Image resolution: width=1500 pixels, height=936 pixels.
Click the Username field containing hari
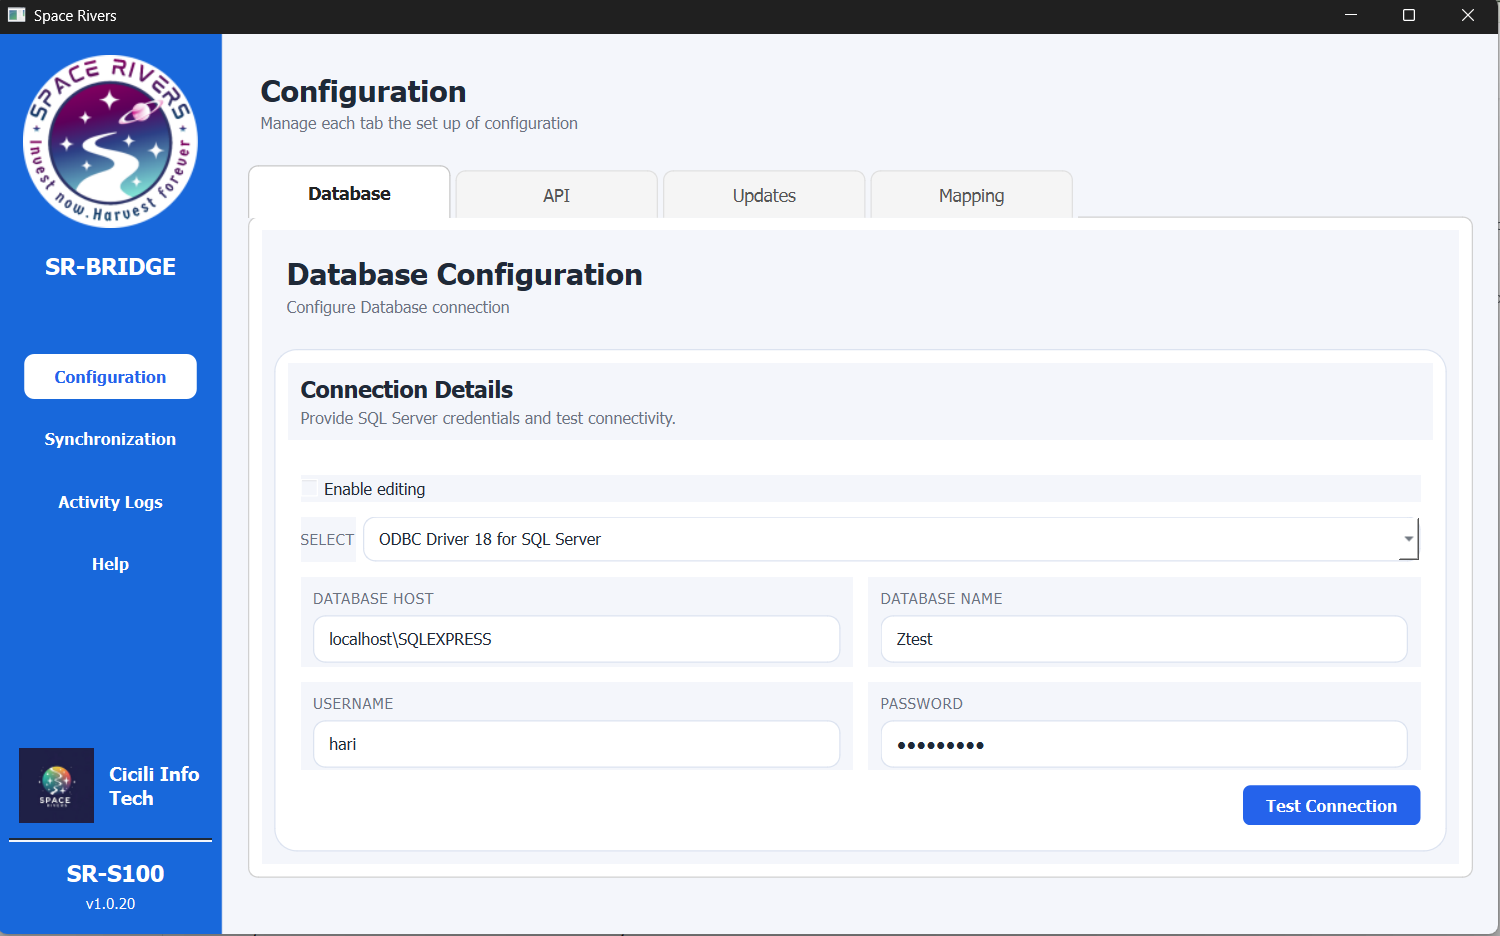coord(576,744)
